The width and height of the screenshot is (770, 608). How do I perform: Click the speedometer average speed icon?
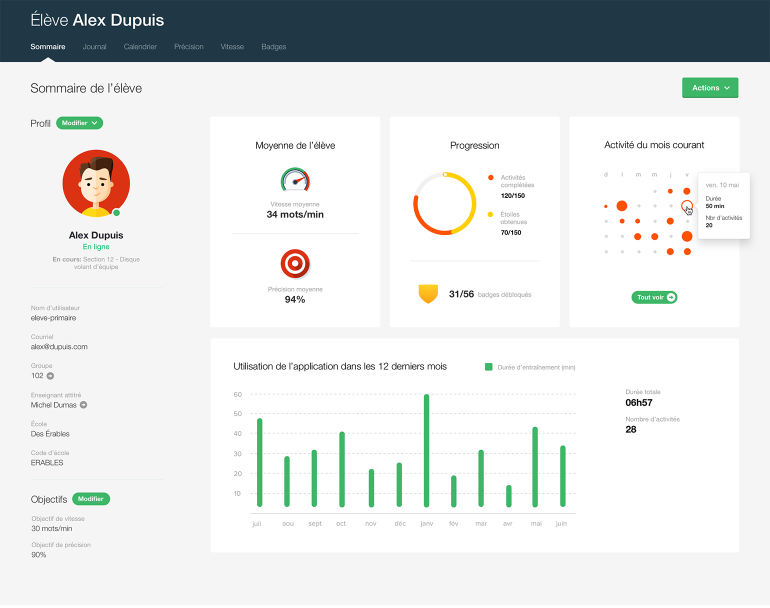tap(295, 179)
